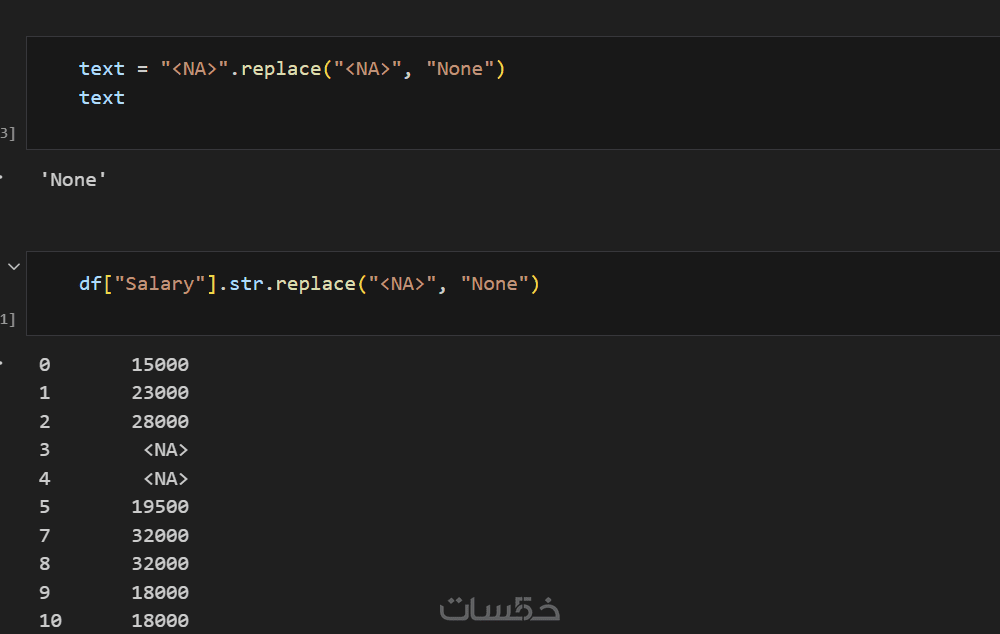
Task: Click the <NA> value in row 3
Action: click(x=166, y=450)
